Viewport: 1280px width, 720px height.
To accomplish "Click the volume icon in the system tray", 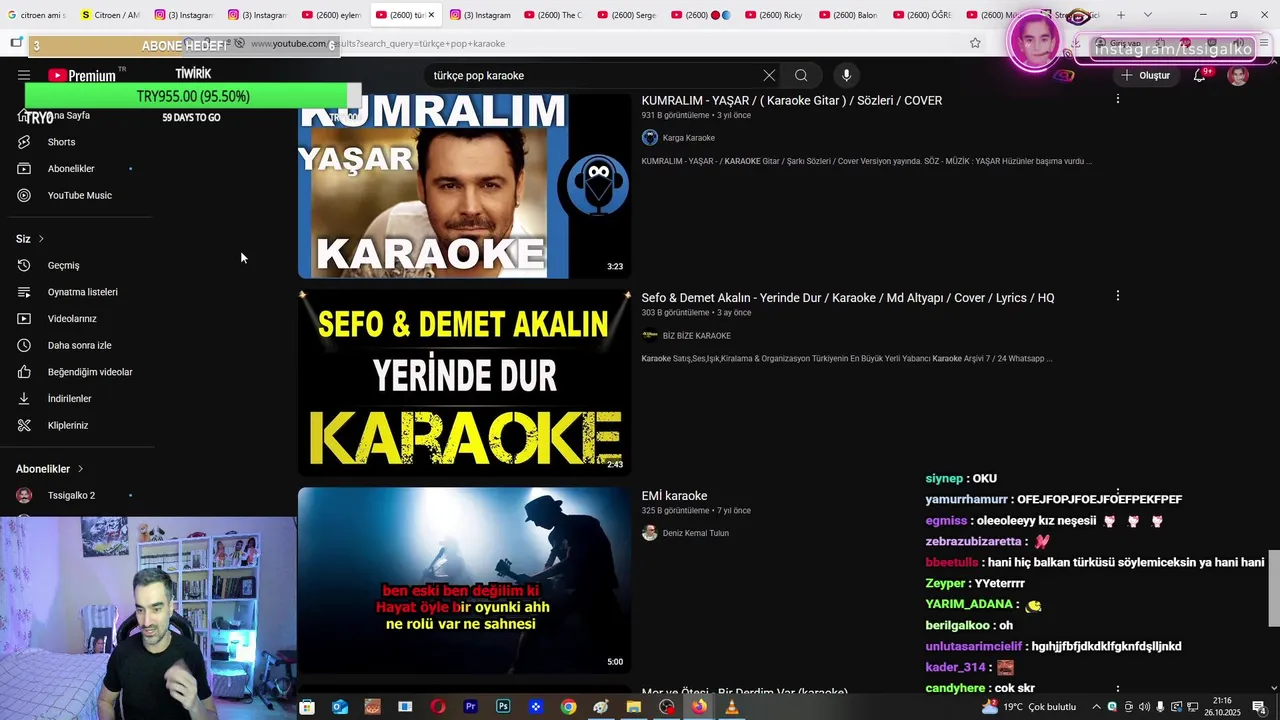I will (x=1144, y=707).
